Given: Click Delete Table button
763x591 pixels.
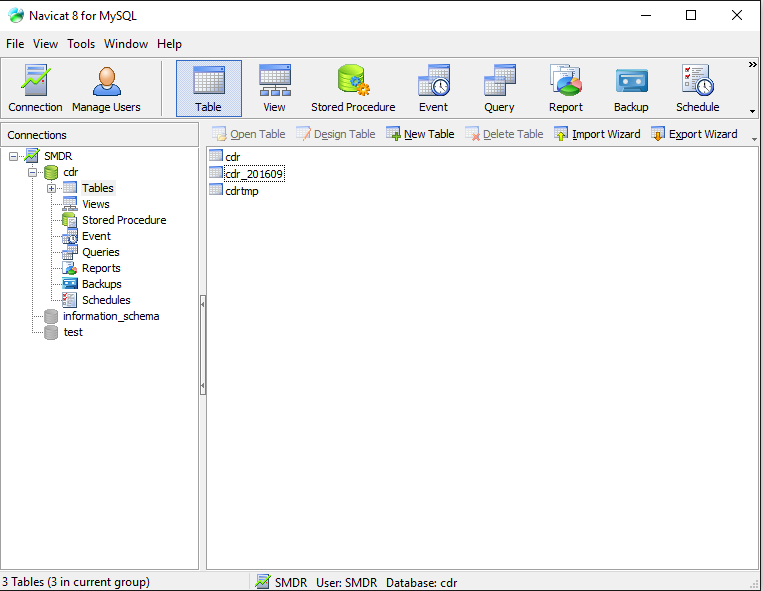Looking at the screenshot, I should [x=504, y=134].
